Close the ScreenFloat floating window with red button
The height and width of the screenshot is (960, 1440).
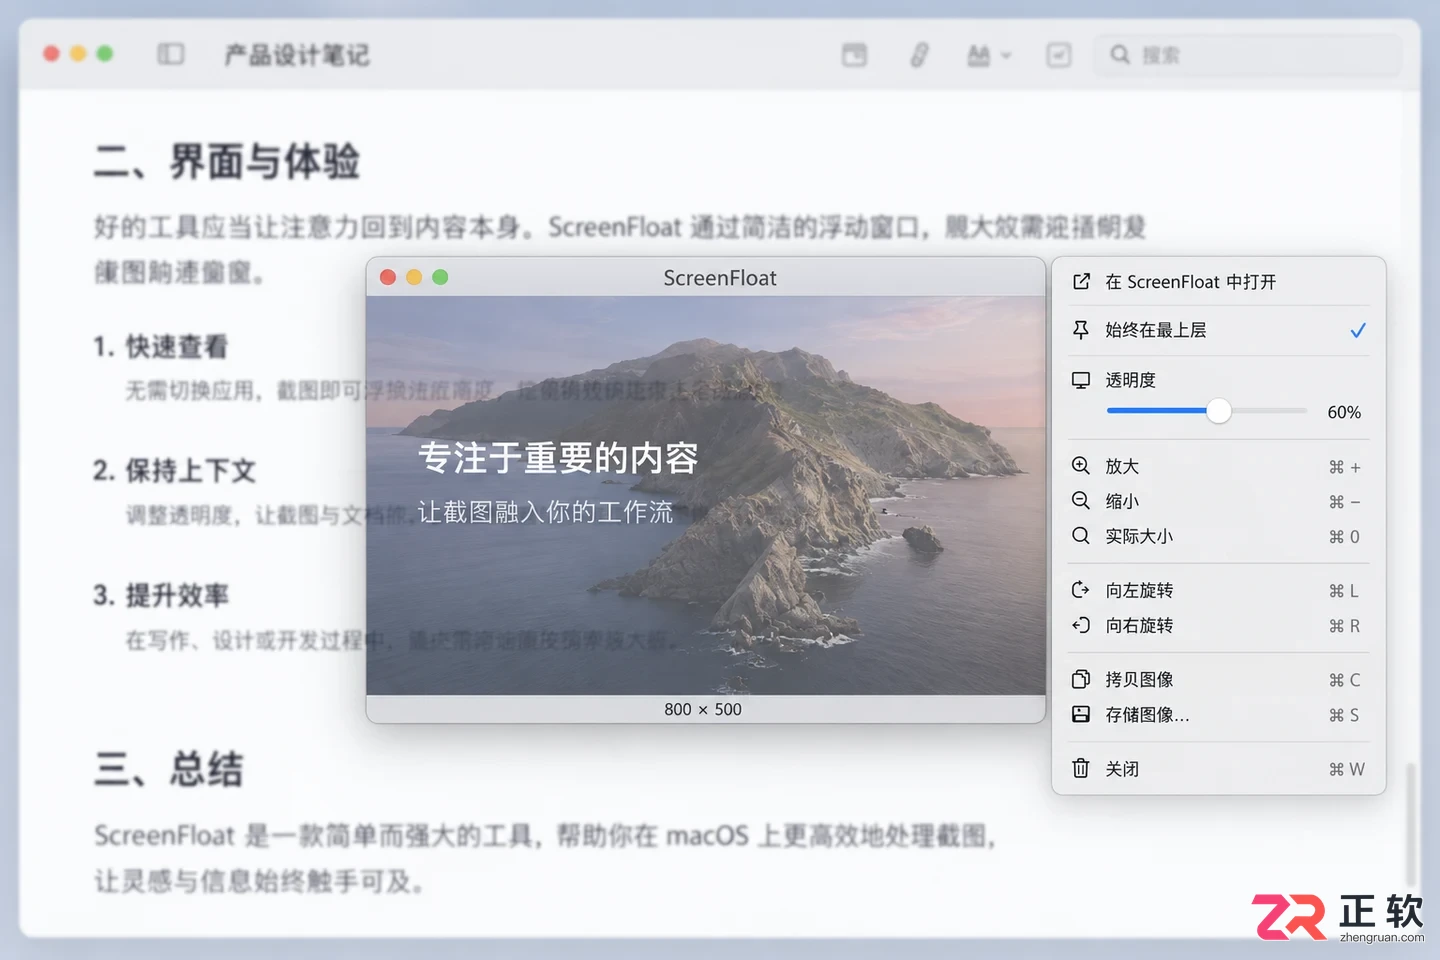(388, 277)
